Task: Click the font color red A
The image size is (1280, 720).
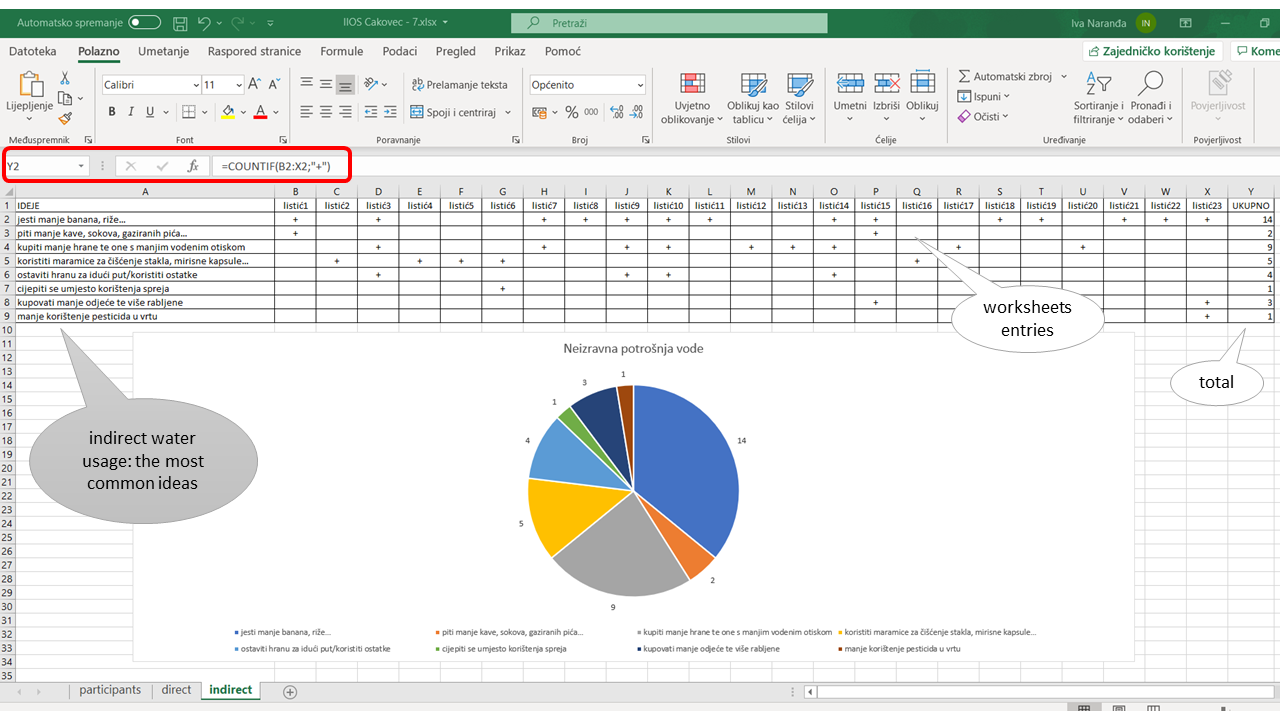Action: click(x=260, y=112)
